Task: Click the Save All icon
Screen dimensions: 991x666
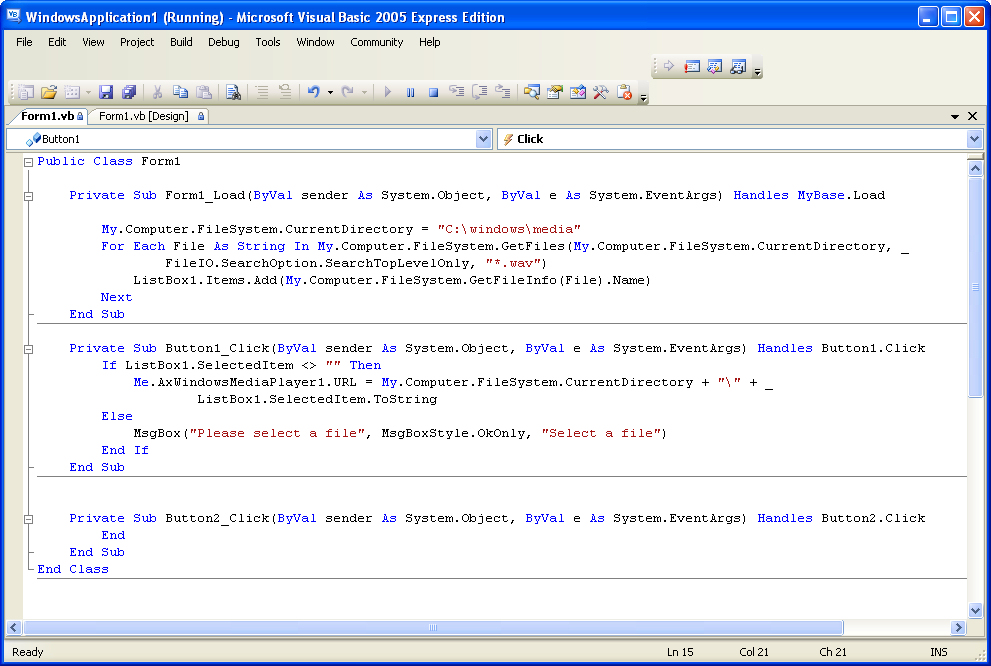Action: click(129, 92)
